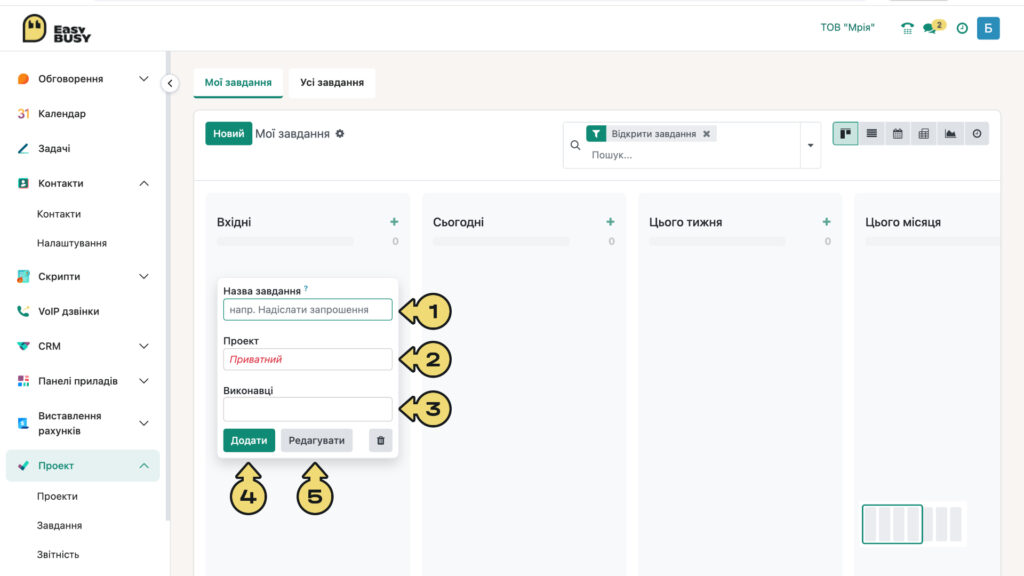This screenshot has width=1024, height=576.
Task: Click the Цього місяця column title
Action: tap(903, 222)
